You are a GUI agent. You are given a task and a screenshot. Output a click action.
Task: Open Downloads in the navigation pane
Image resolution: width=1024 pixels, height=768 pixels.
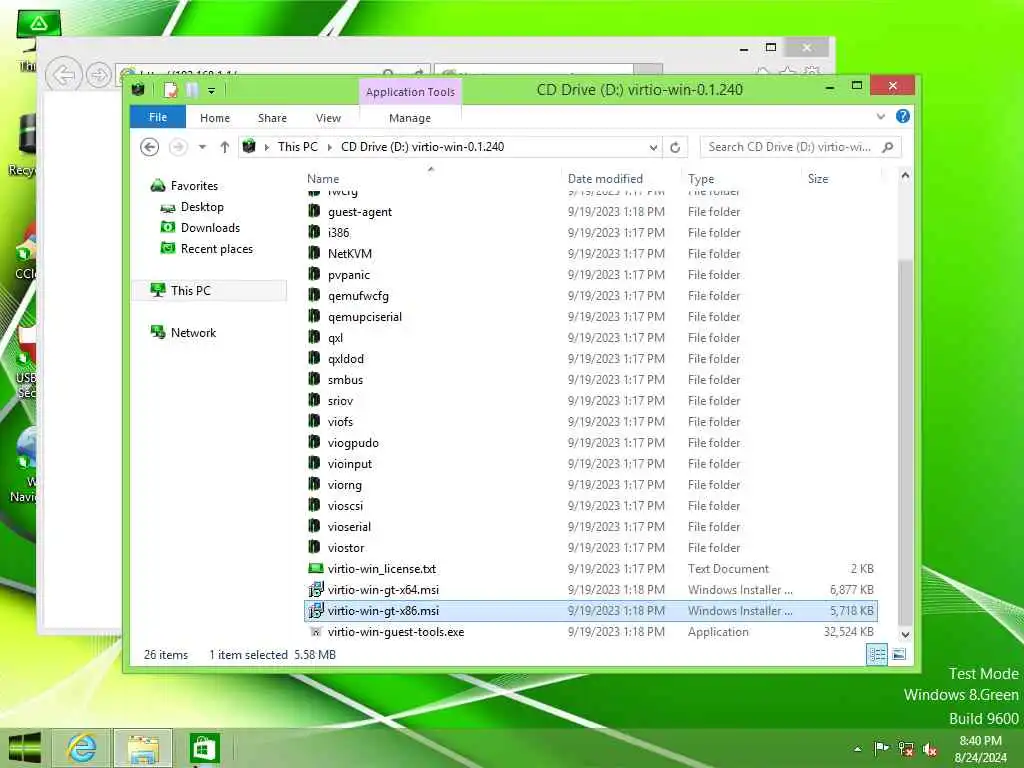click(210, 227)
